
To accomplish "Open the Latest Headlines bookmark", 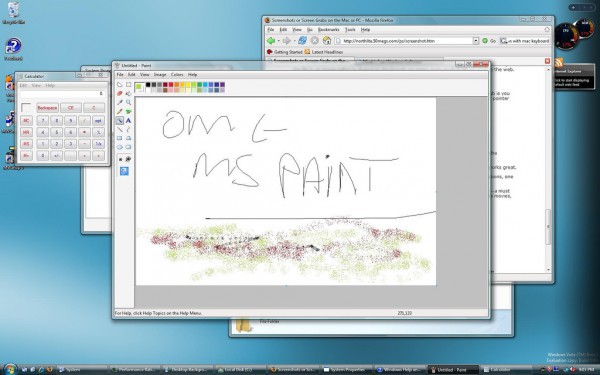I will (x=324, y=52).
